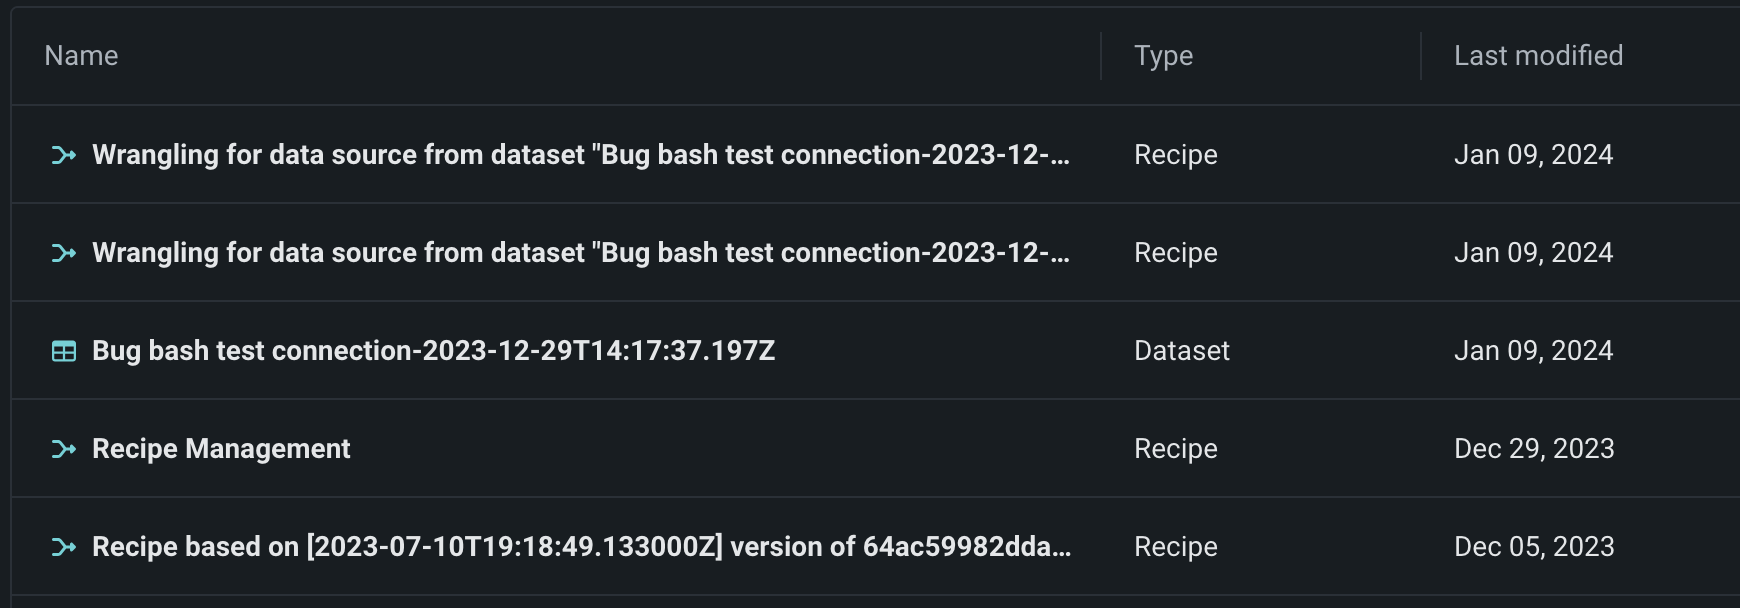The height and width of the screenshot is (608, 1740).
Task: Click the topmost Wrangling row's recipe icon
Action: tap(64, 155)
